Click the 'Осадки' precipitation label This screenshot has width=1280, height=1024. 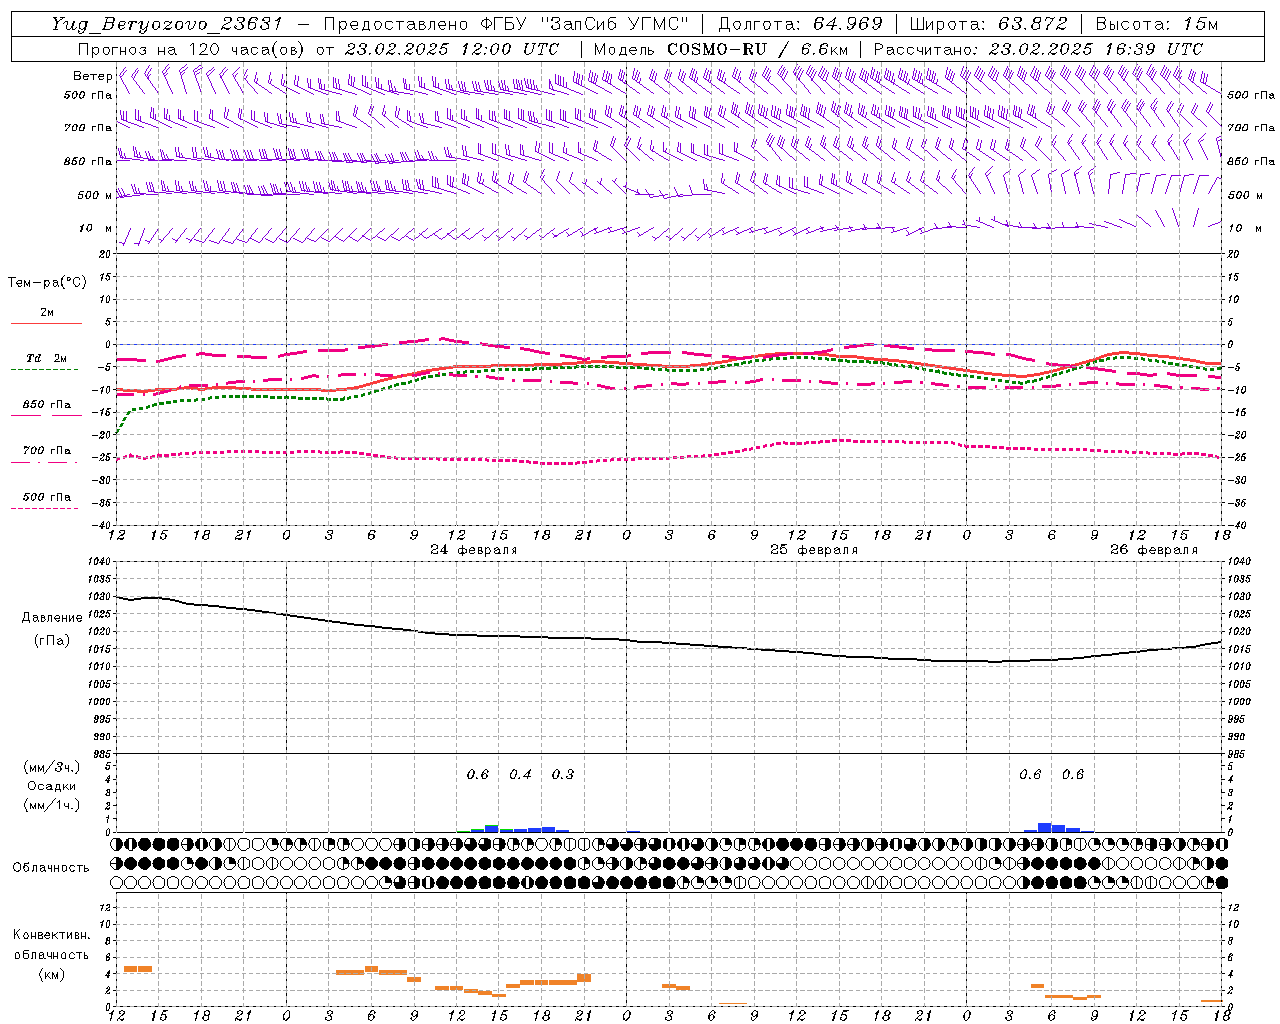(x=52, y=786)
